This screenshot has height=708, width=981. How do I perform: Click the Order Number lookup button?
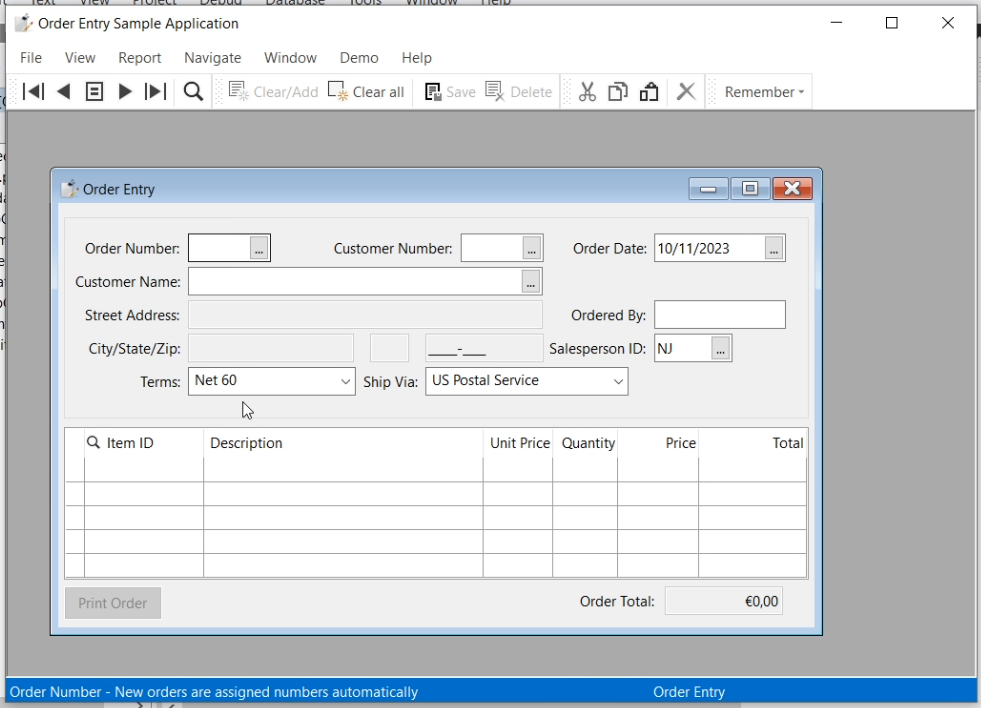coord(259,248)
